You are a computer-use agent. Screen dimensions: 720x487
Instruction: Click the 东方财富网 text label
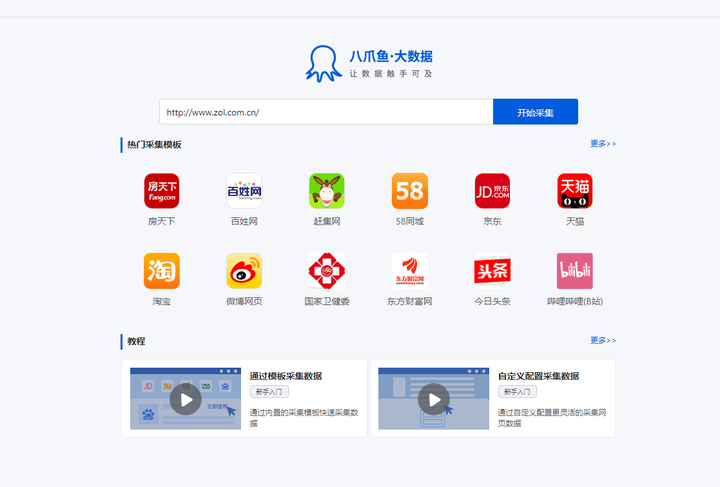point(410,301)
